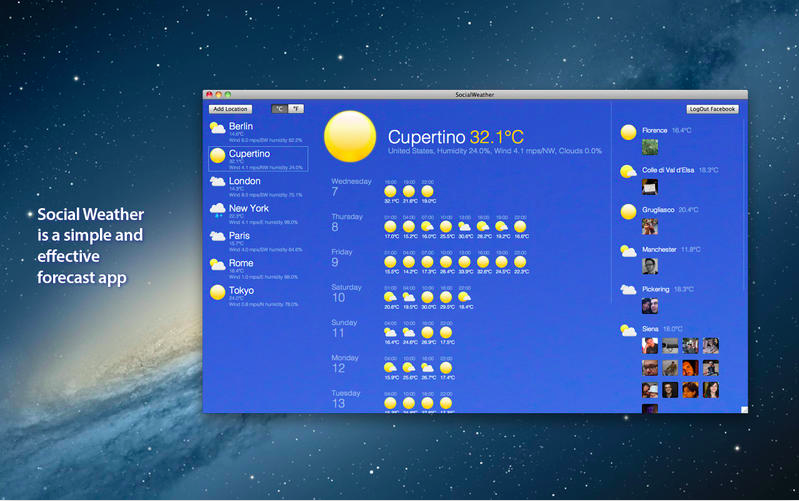Click the large sun icon beside Cupertino heading
This screenshot has width=799, height=501.
(350, 137)
